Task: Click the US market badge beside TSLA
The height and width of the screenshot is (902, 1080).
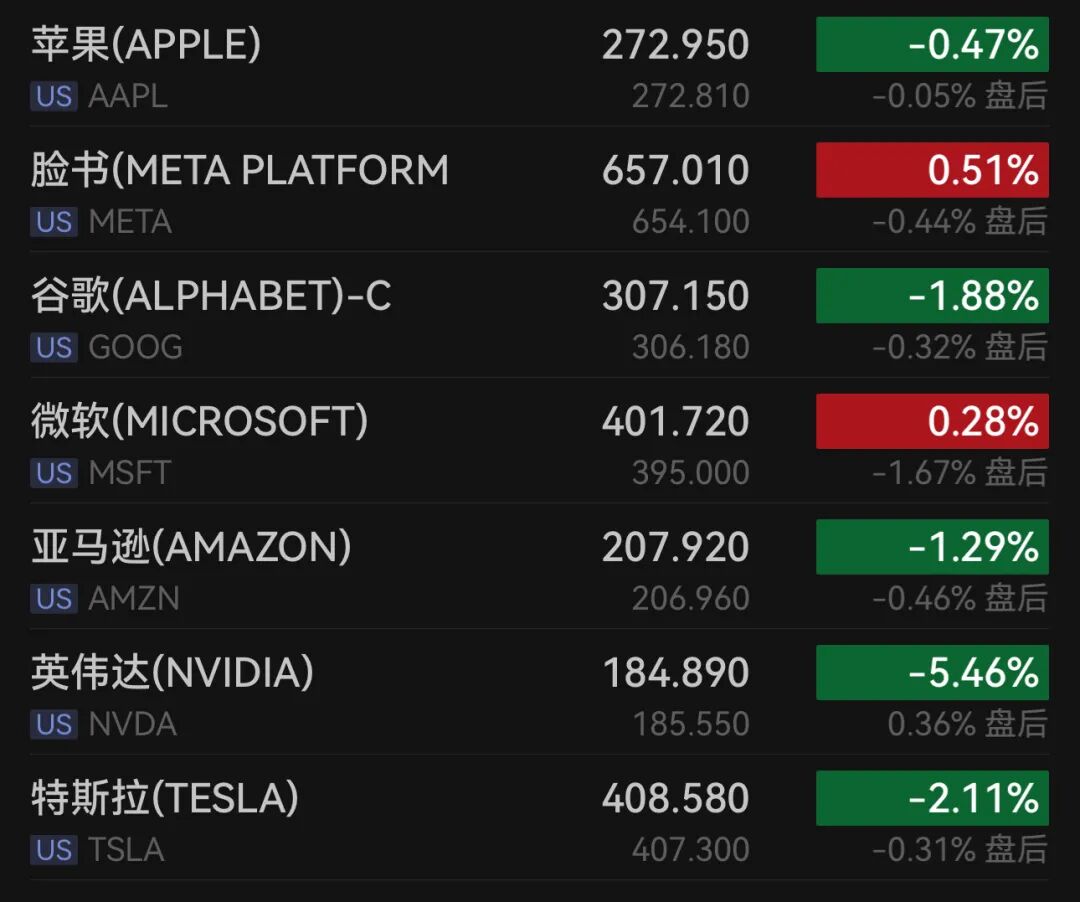Action: (x=53, y=849)
